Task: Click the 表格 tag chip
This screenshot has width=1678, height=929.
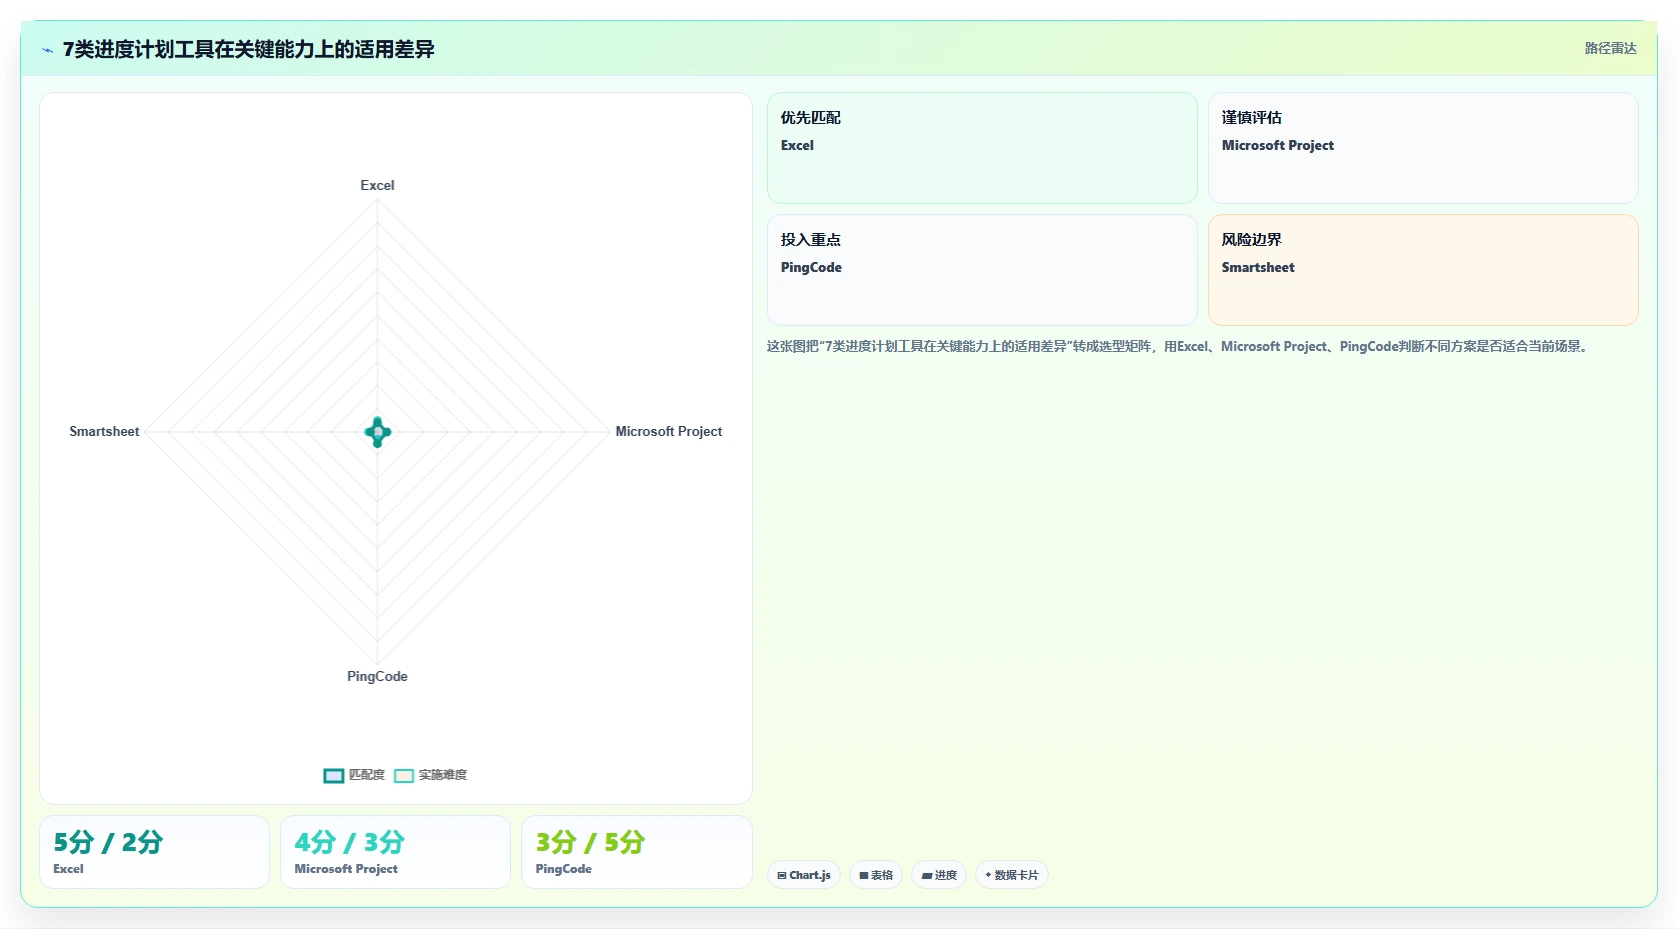Action: tap(876, 875)
